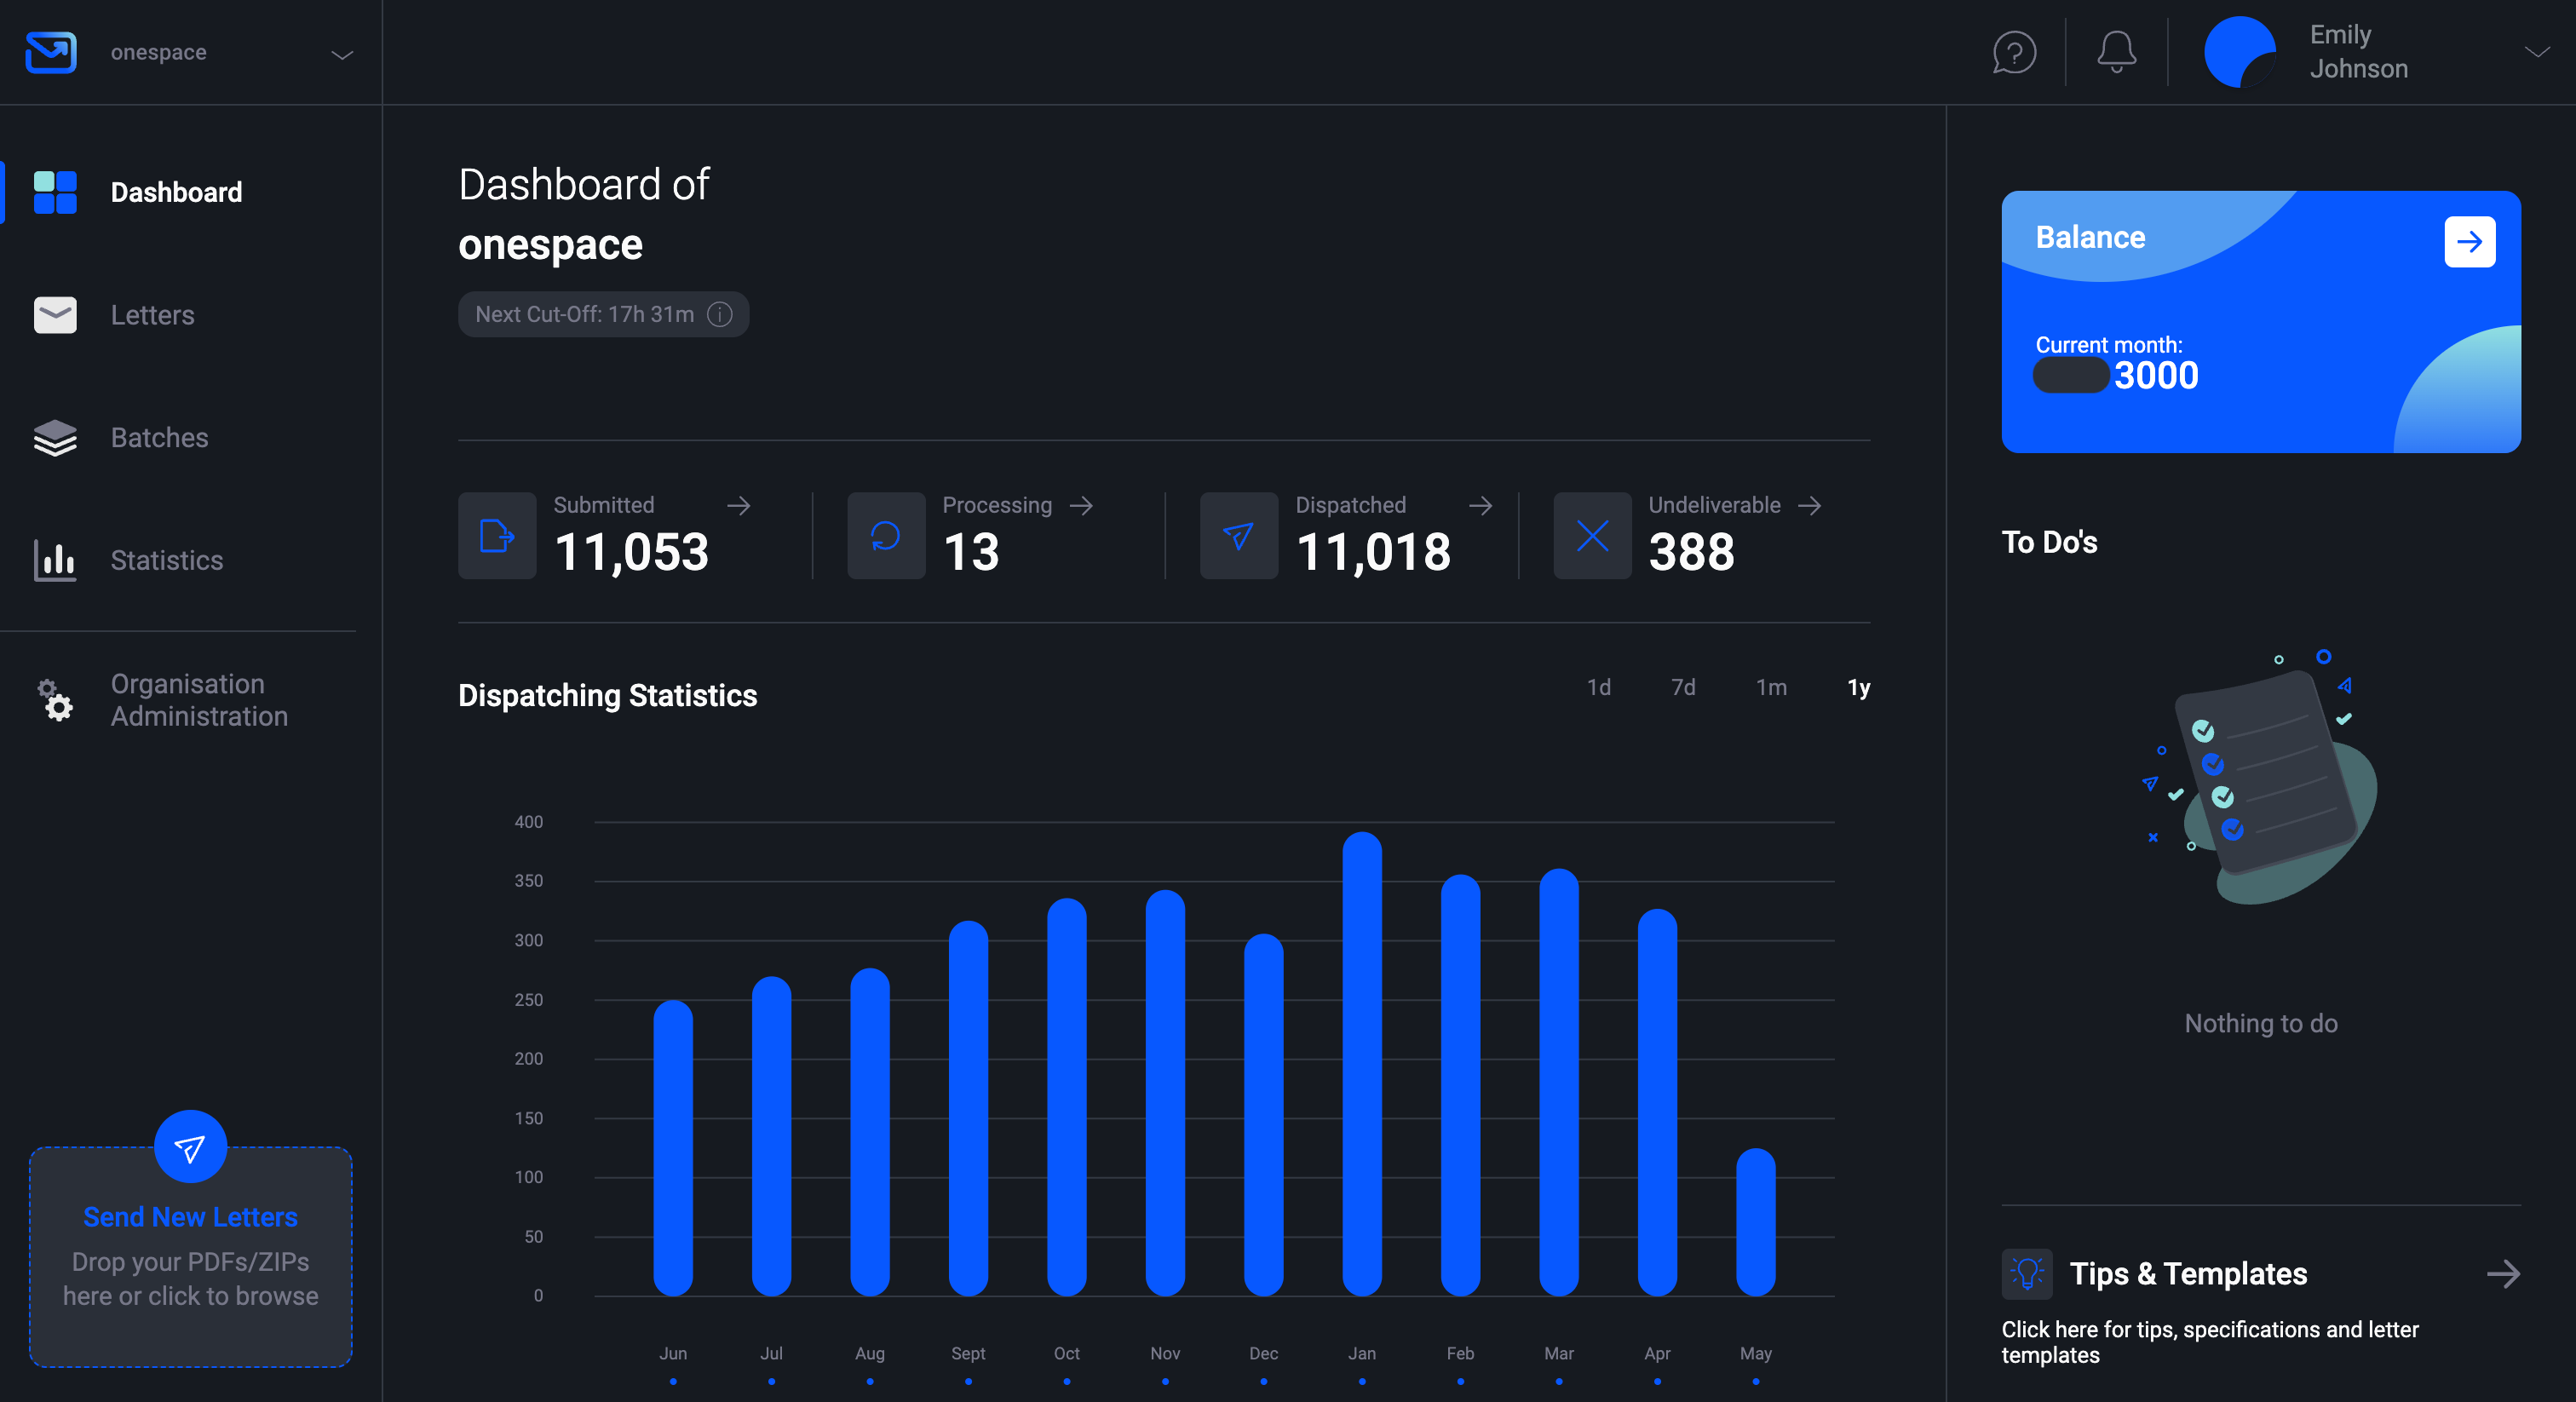This screenshot has height=1402, width=2576.
Task: Select the Statistics bar chart icon
Action: (55, 560)
